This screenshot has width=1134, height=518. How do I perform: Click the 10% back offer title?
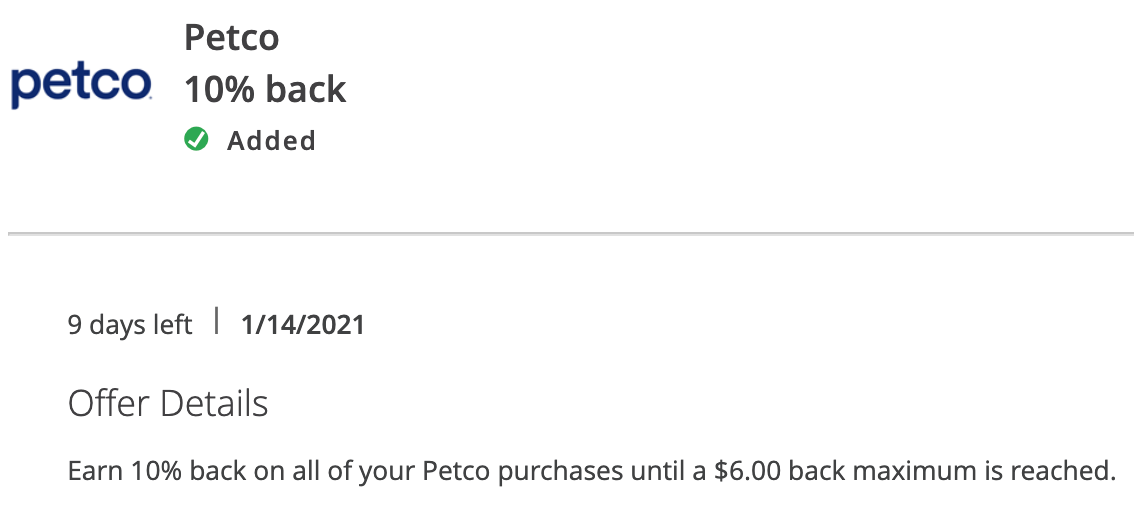(x=265, y=89)
